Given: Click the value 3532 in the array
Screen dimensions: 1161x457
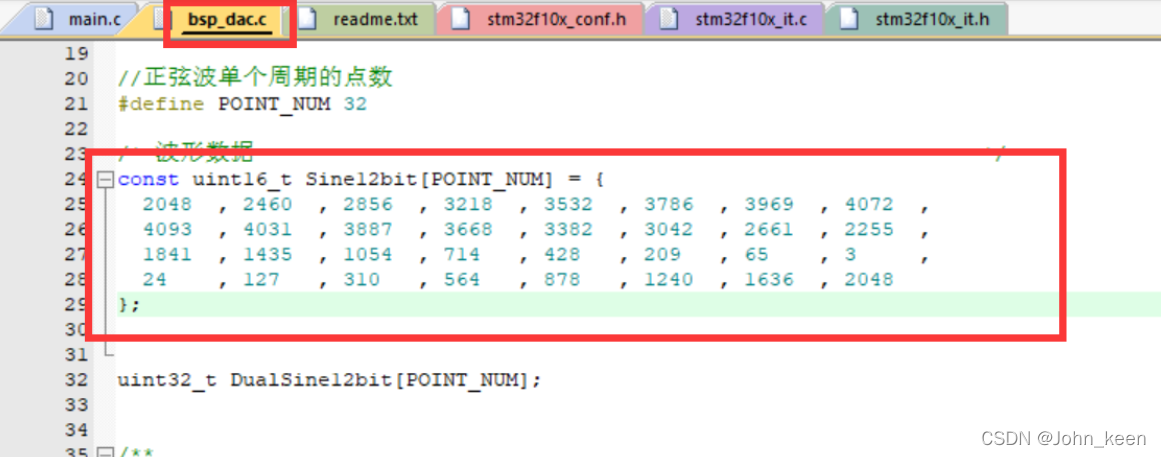Looking at the screenshot, I should [569, 204].
